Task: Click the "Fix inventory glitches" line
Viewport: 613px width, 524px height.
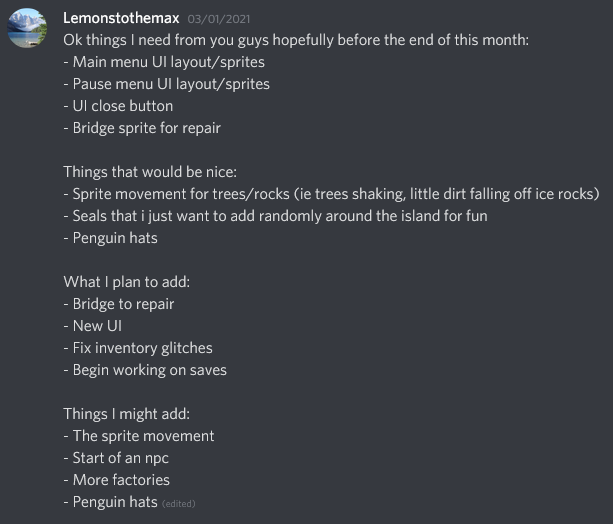Action: (138, 348)
